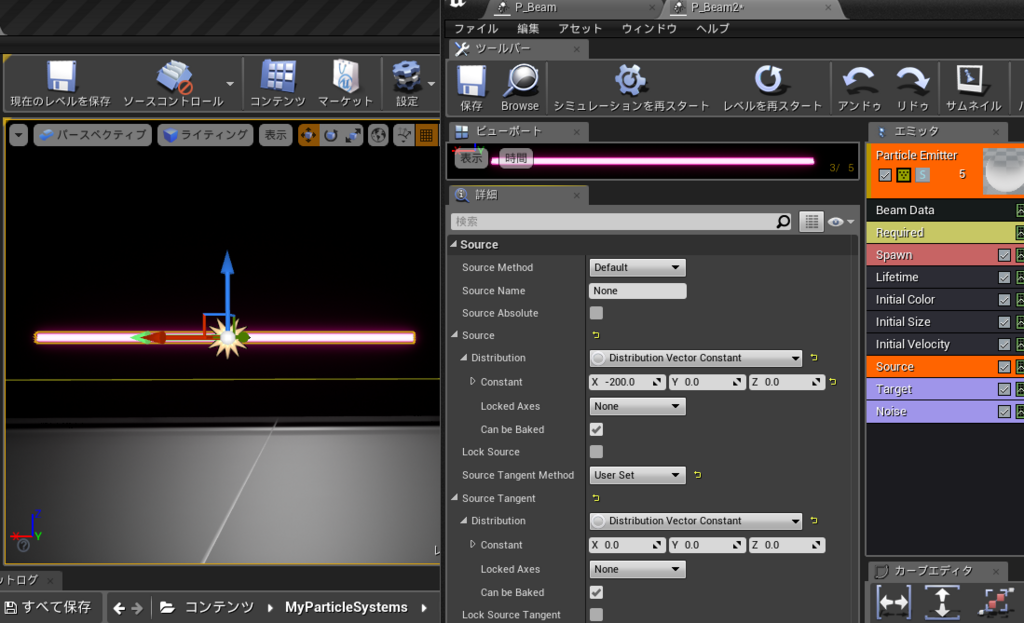Toggle Particle Emitter enabled checkbox
The width and height of the screenshot is (1024, 623).
coord(885,175)
